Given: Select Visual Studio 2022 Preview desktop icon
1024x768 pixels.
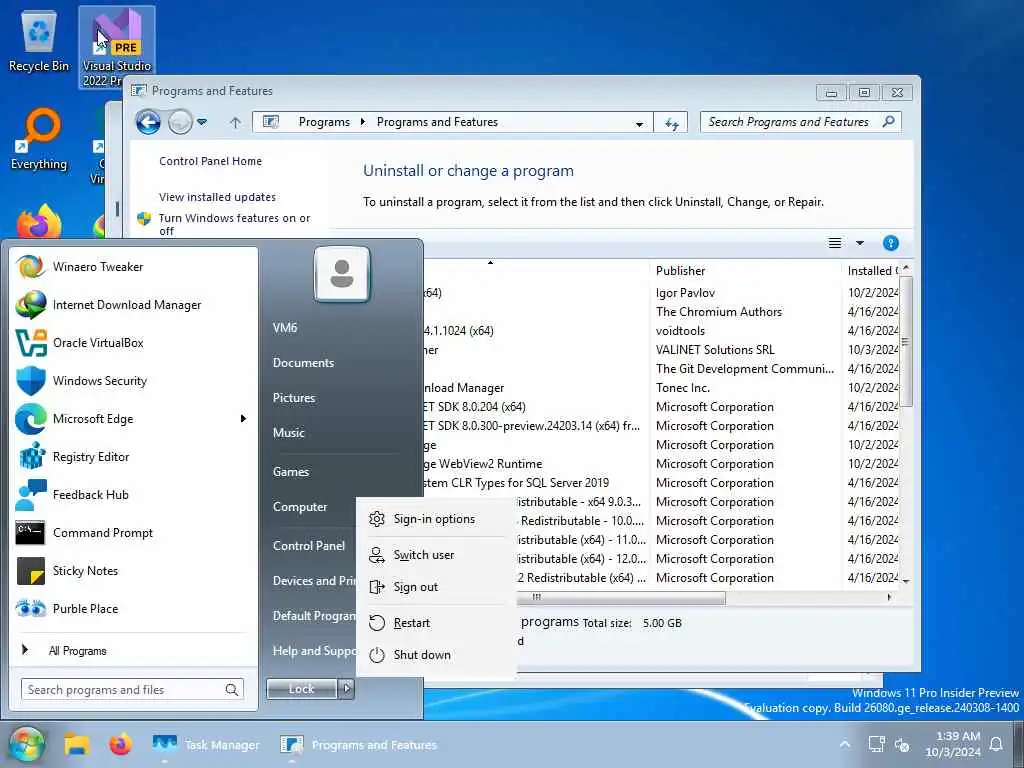Looking at the screenshot, I should tap(117, 47).
